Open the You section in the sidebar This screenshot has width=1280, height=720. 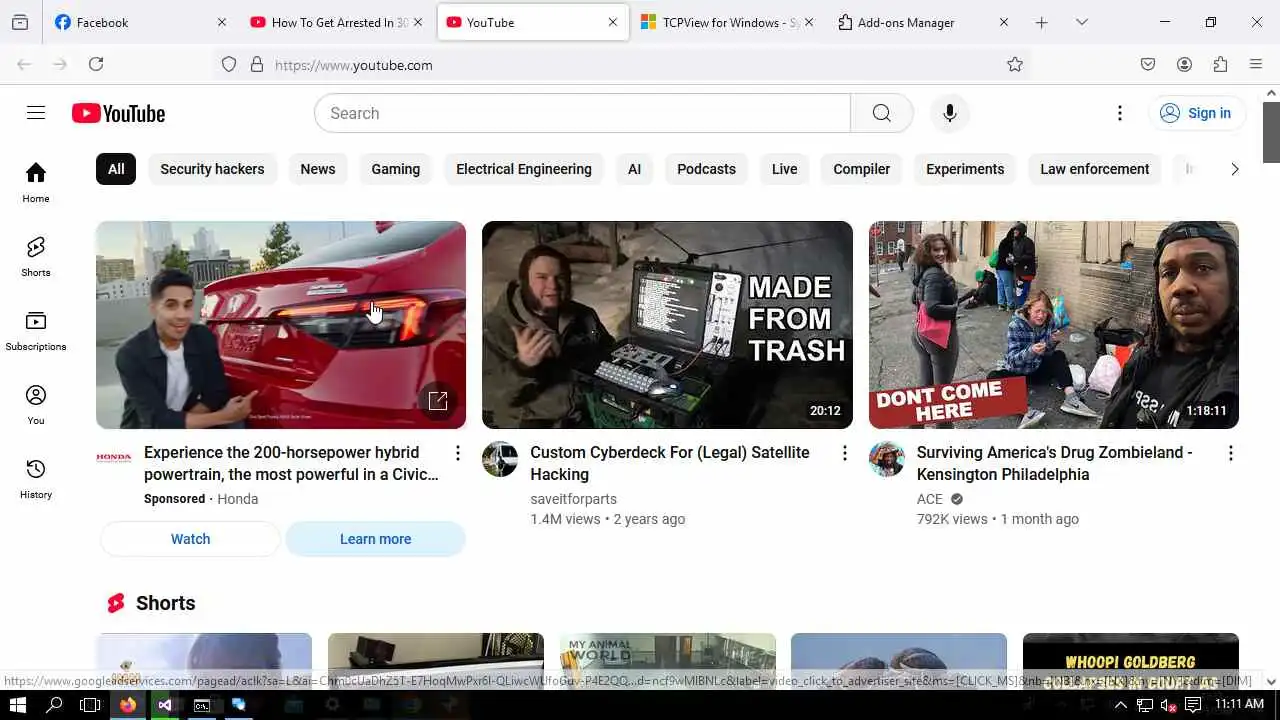pos(36,404)
